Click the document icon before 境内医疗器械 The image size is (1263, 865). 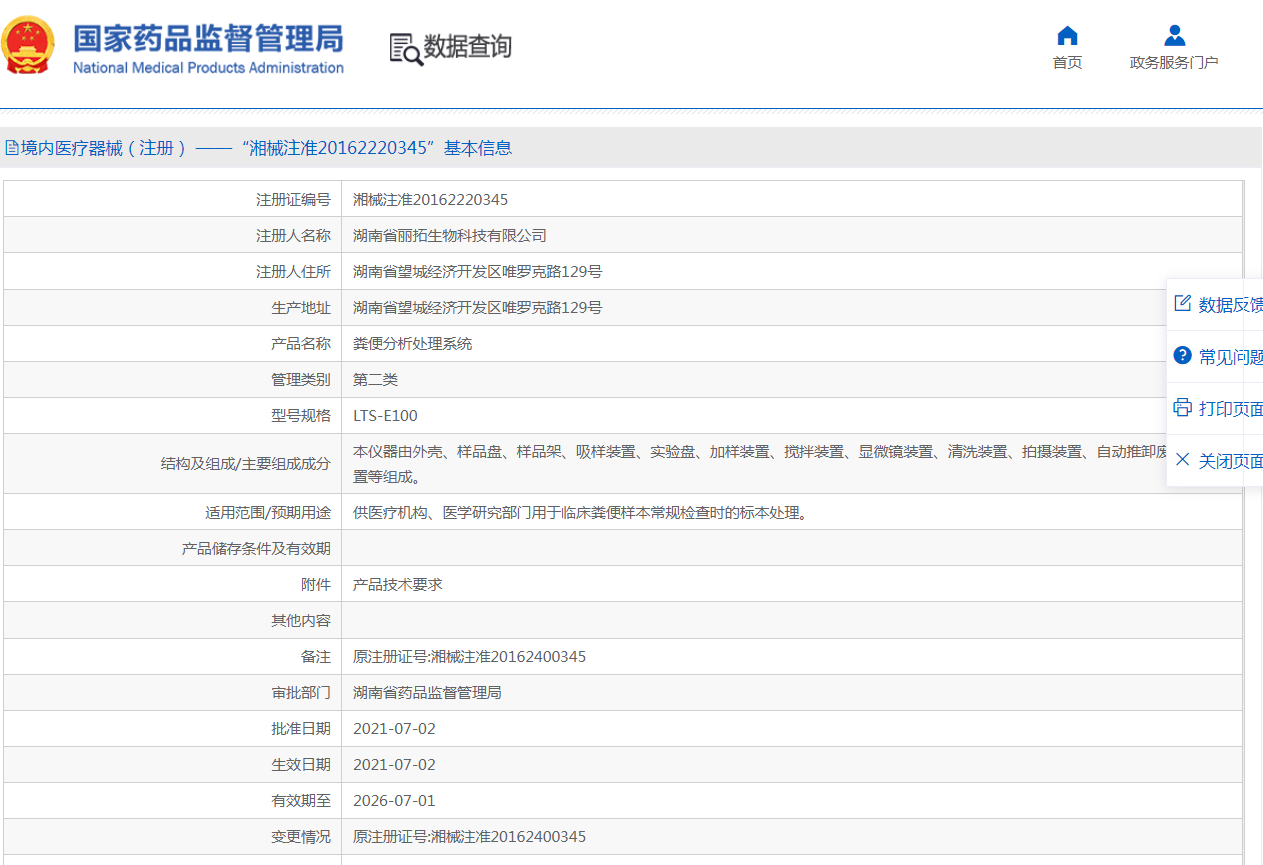(x=12, y=148)
